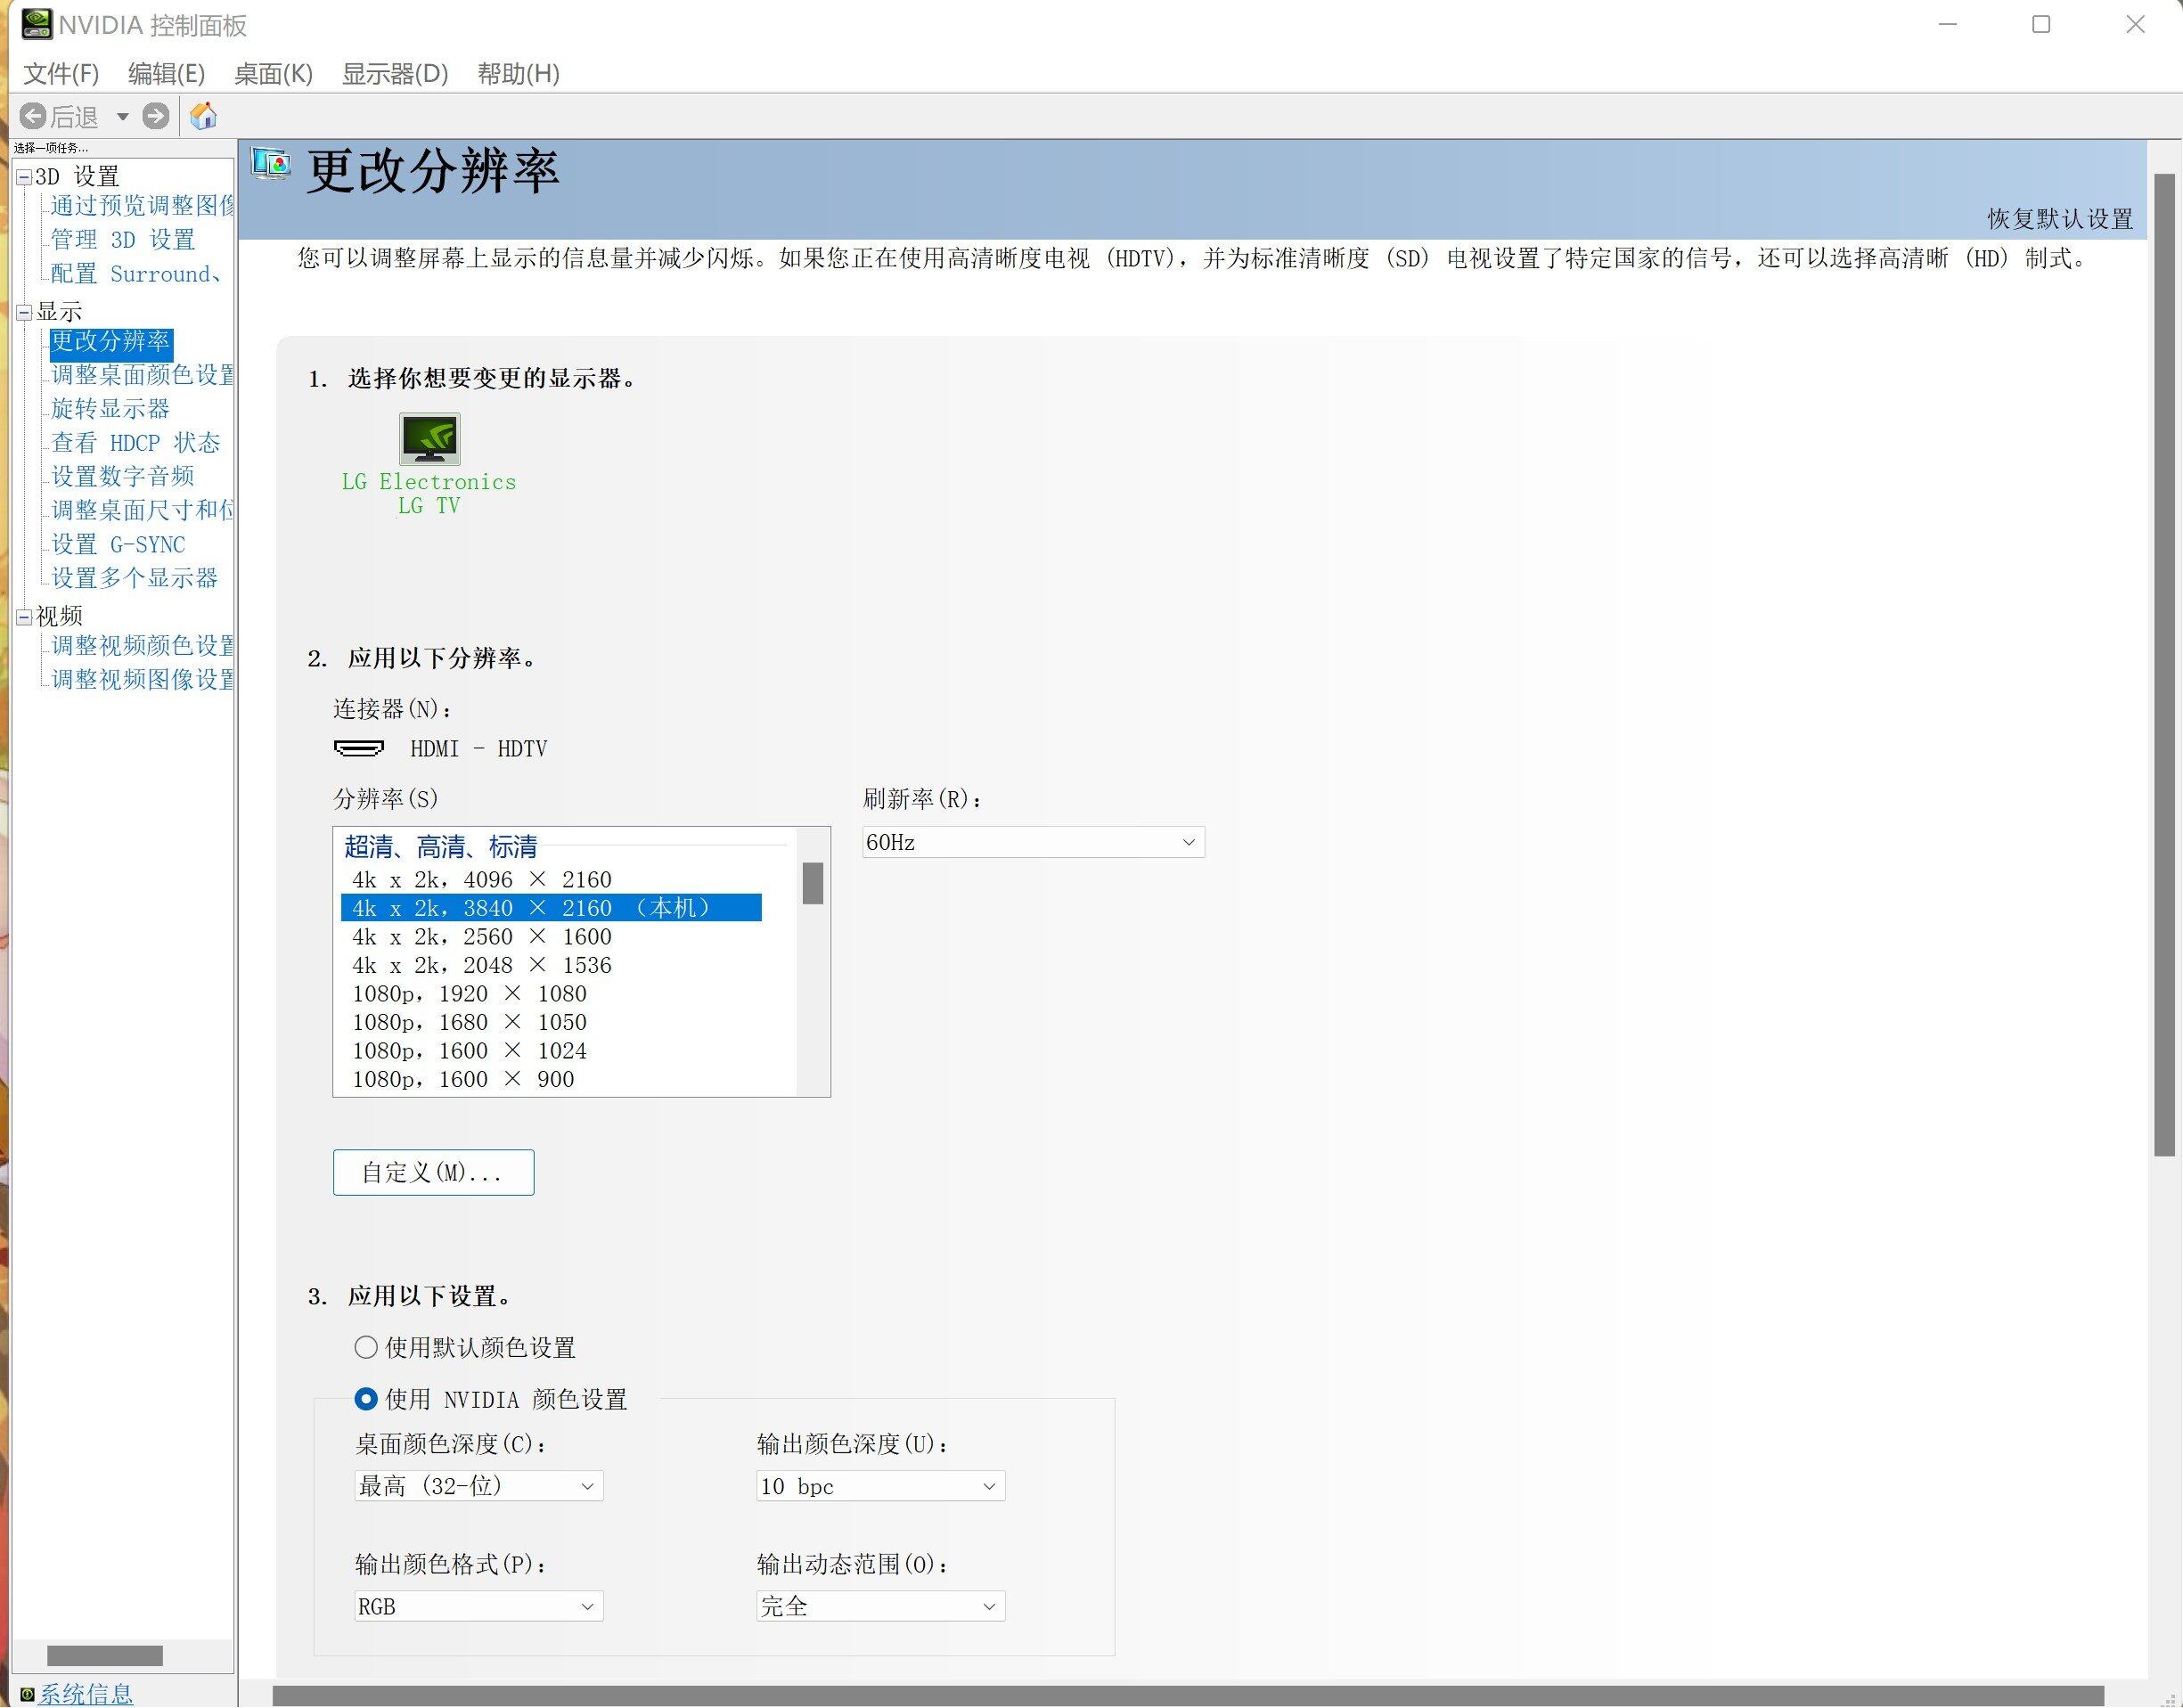
Task: Open the 文件(F) menu
Action: [61, 74]
